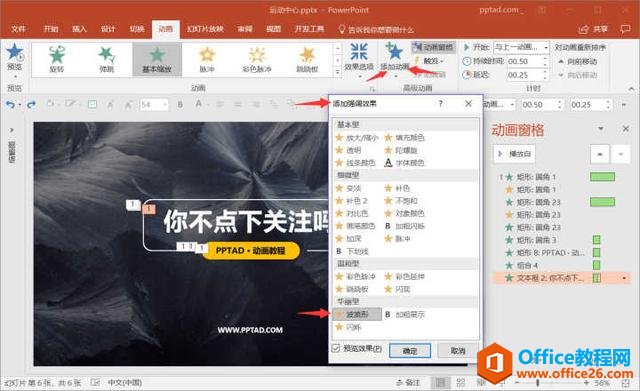The height and width of the screenshot is (391, 640).
Task: Click the Redo icon in quick access toolbar
Action: (31, 105)
